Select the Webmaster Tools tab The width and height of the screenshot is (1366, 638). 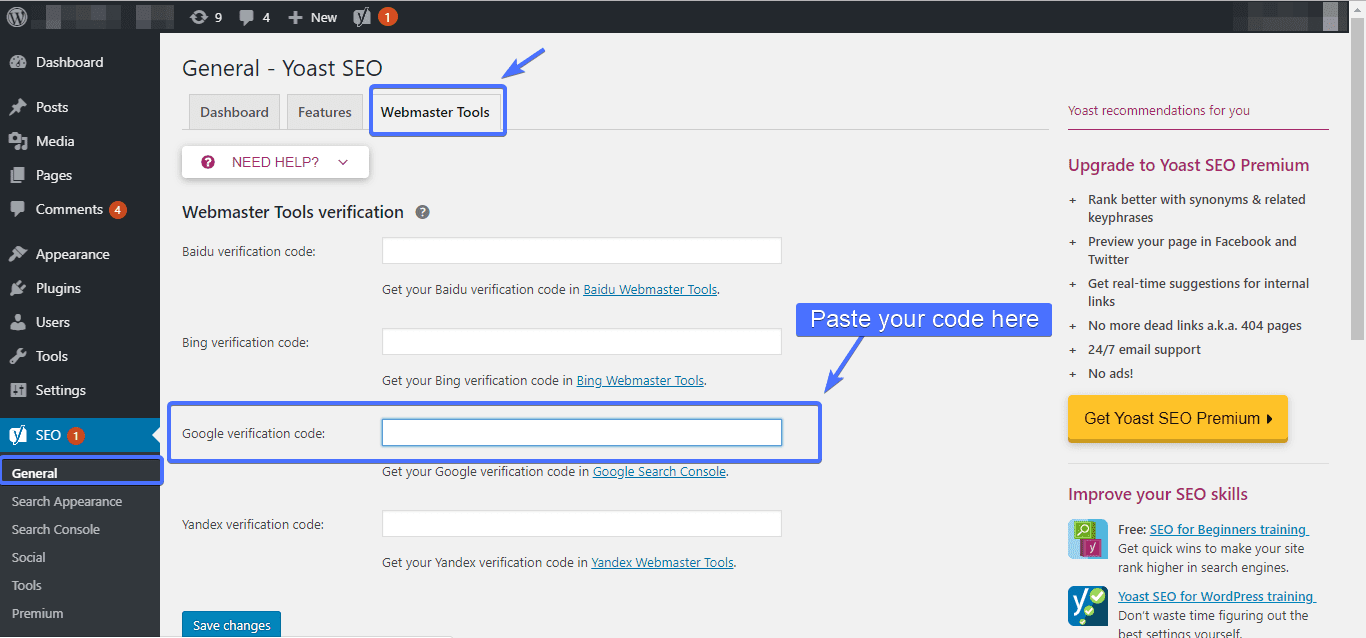tap(435, 112)
